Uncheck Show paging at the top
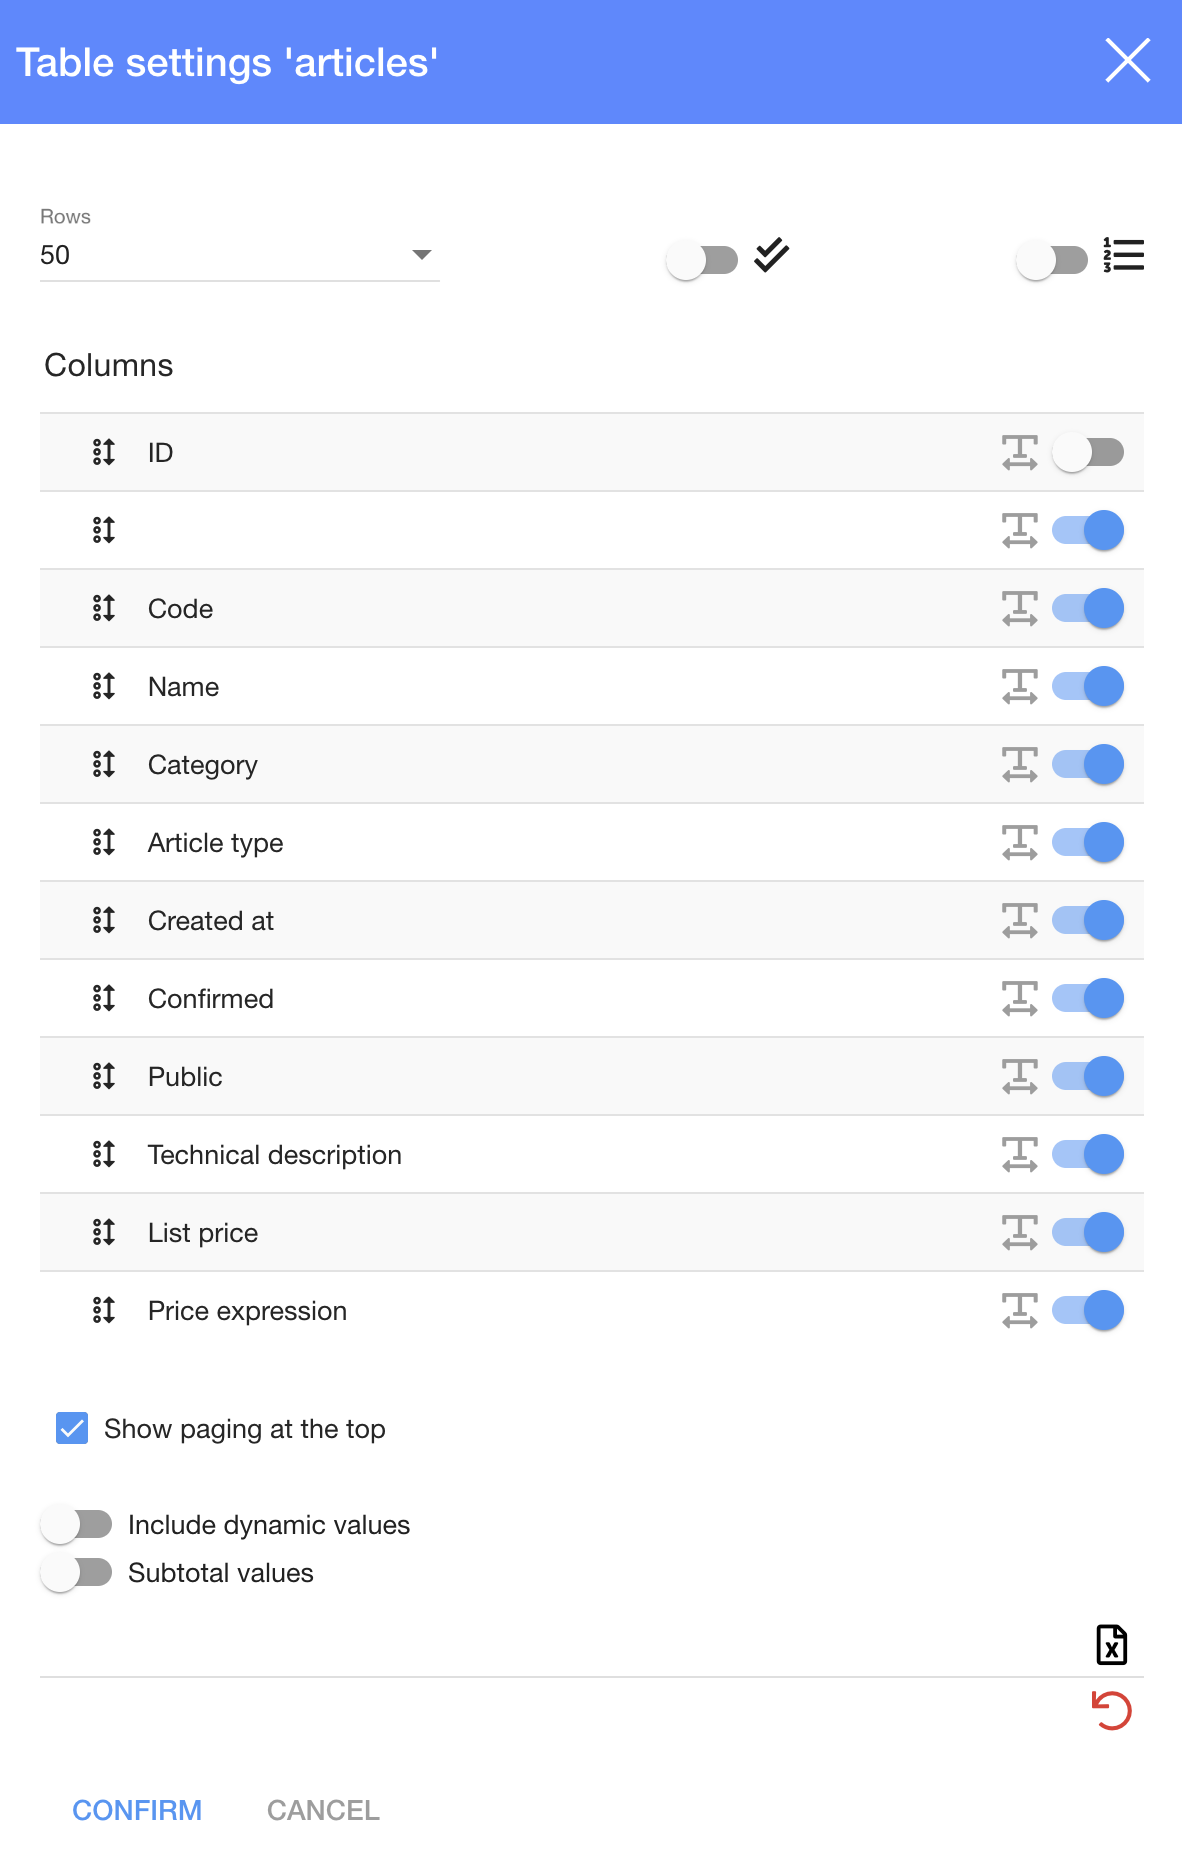 pyautogui.click(x=72, y=1428)
